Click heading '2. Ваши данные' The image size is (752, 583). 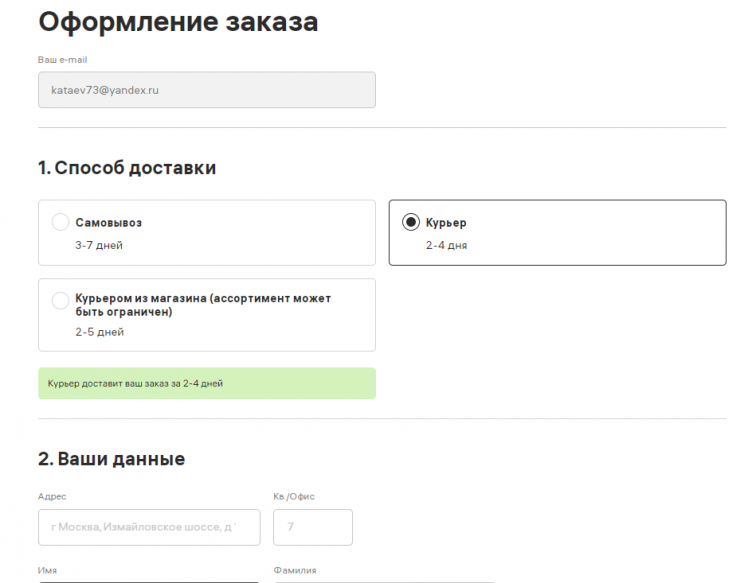pyautogui.click(x=111, y=459)
